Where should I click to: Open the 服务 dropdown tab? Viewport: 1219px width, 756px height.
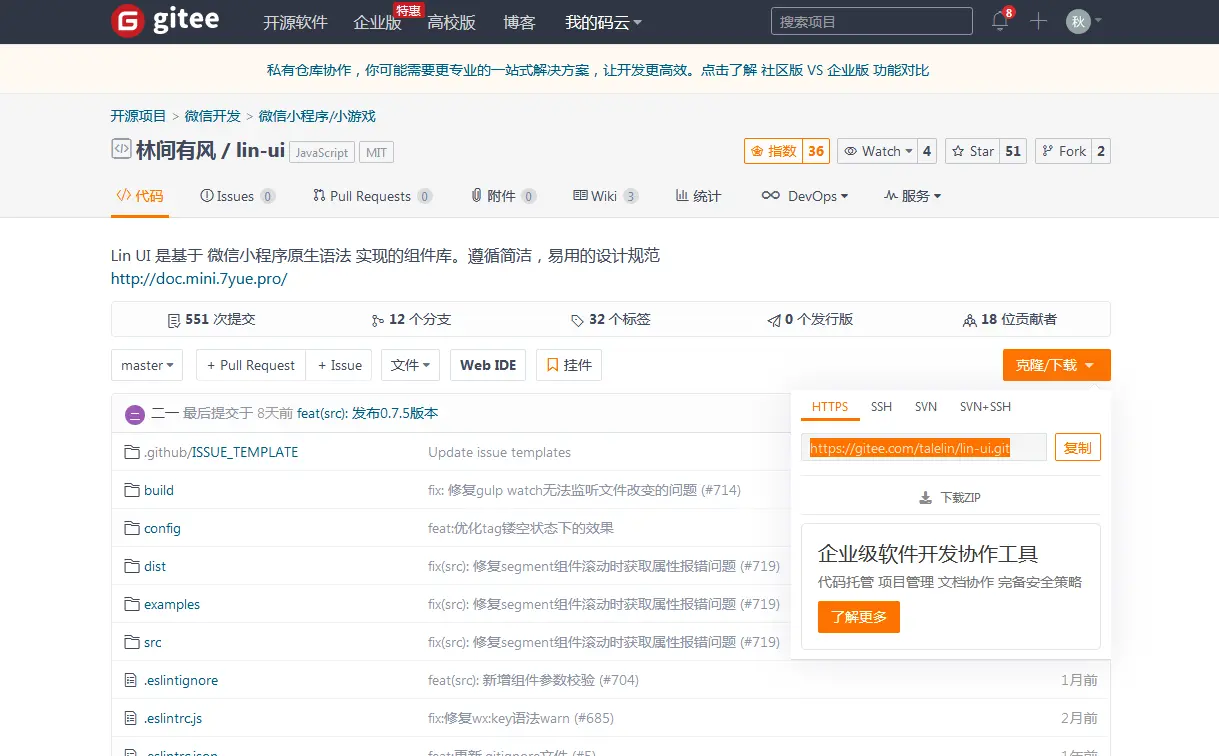coord(913,196)
